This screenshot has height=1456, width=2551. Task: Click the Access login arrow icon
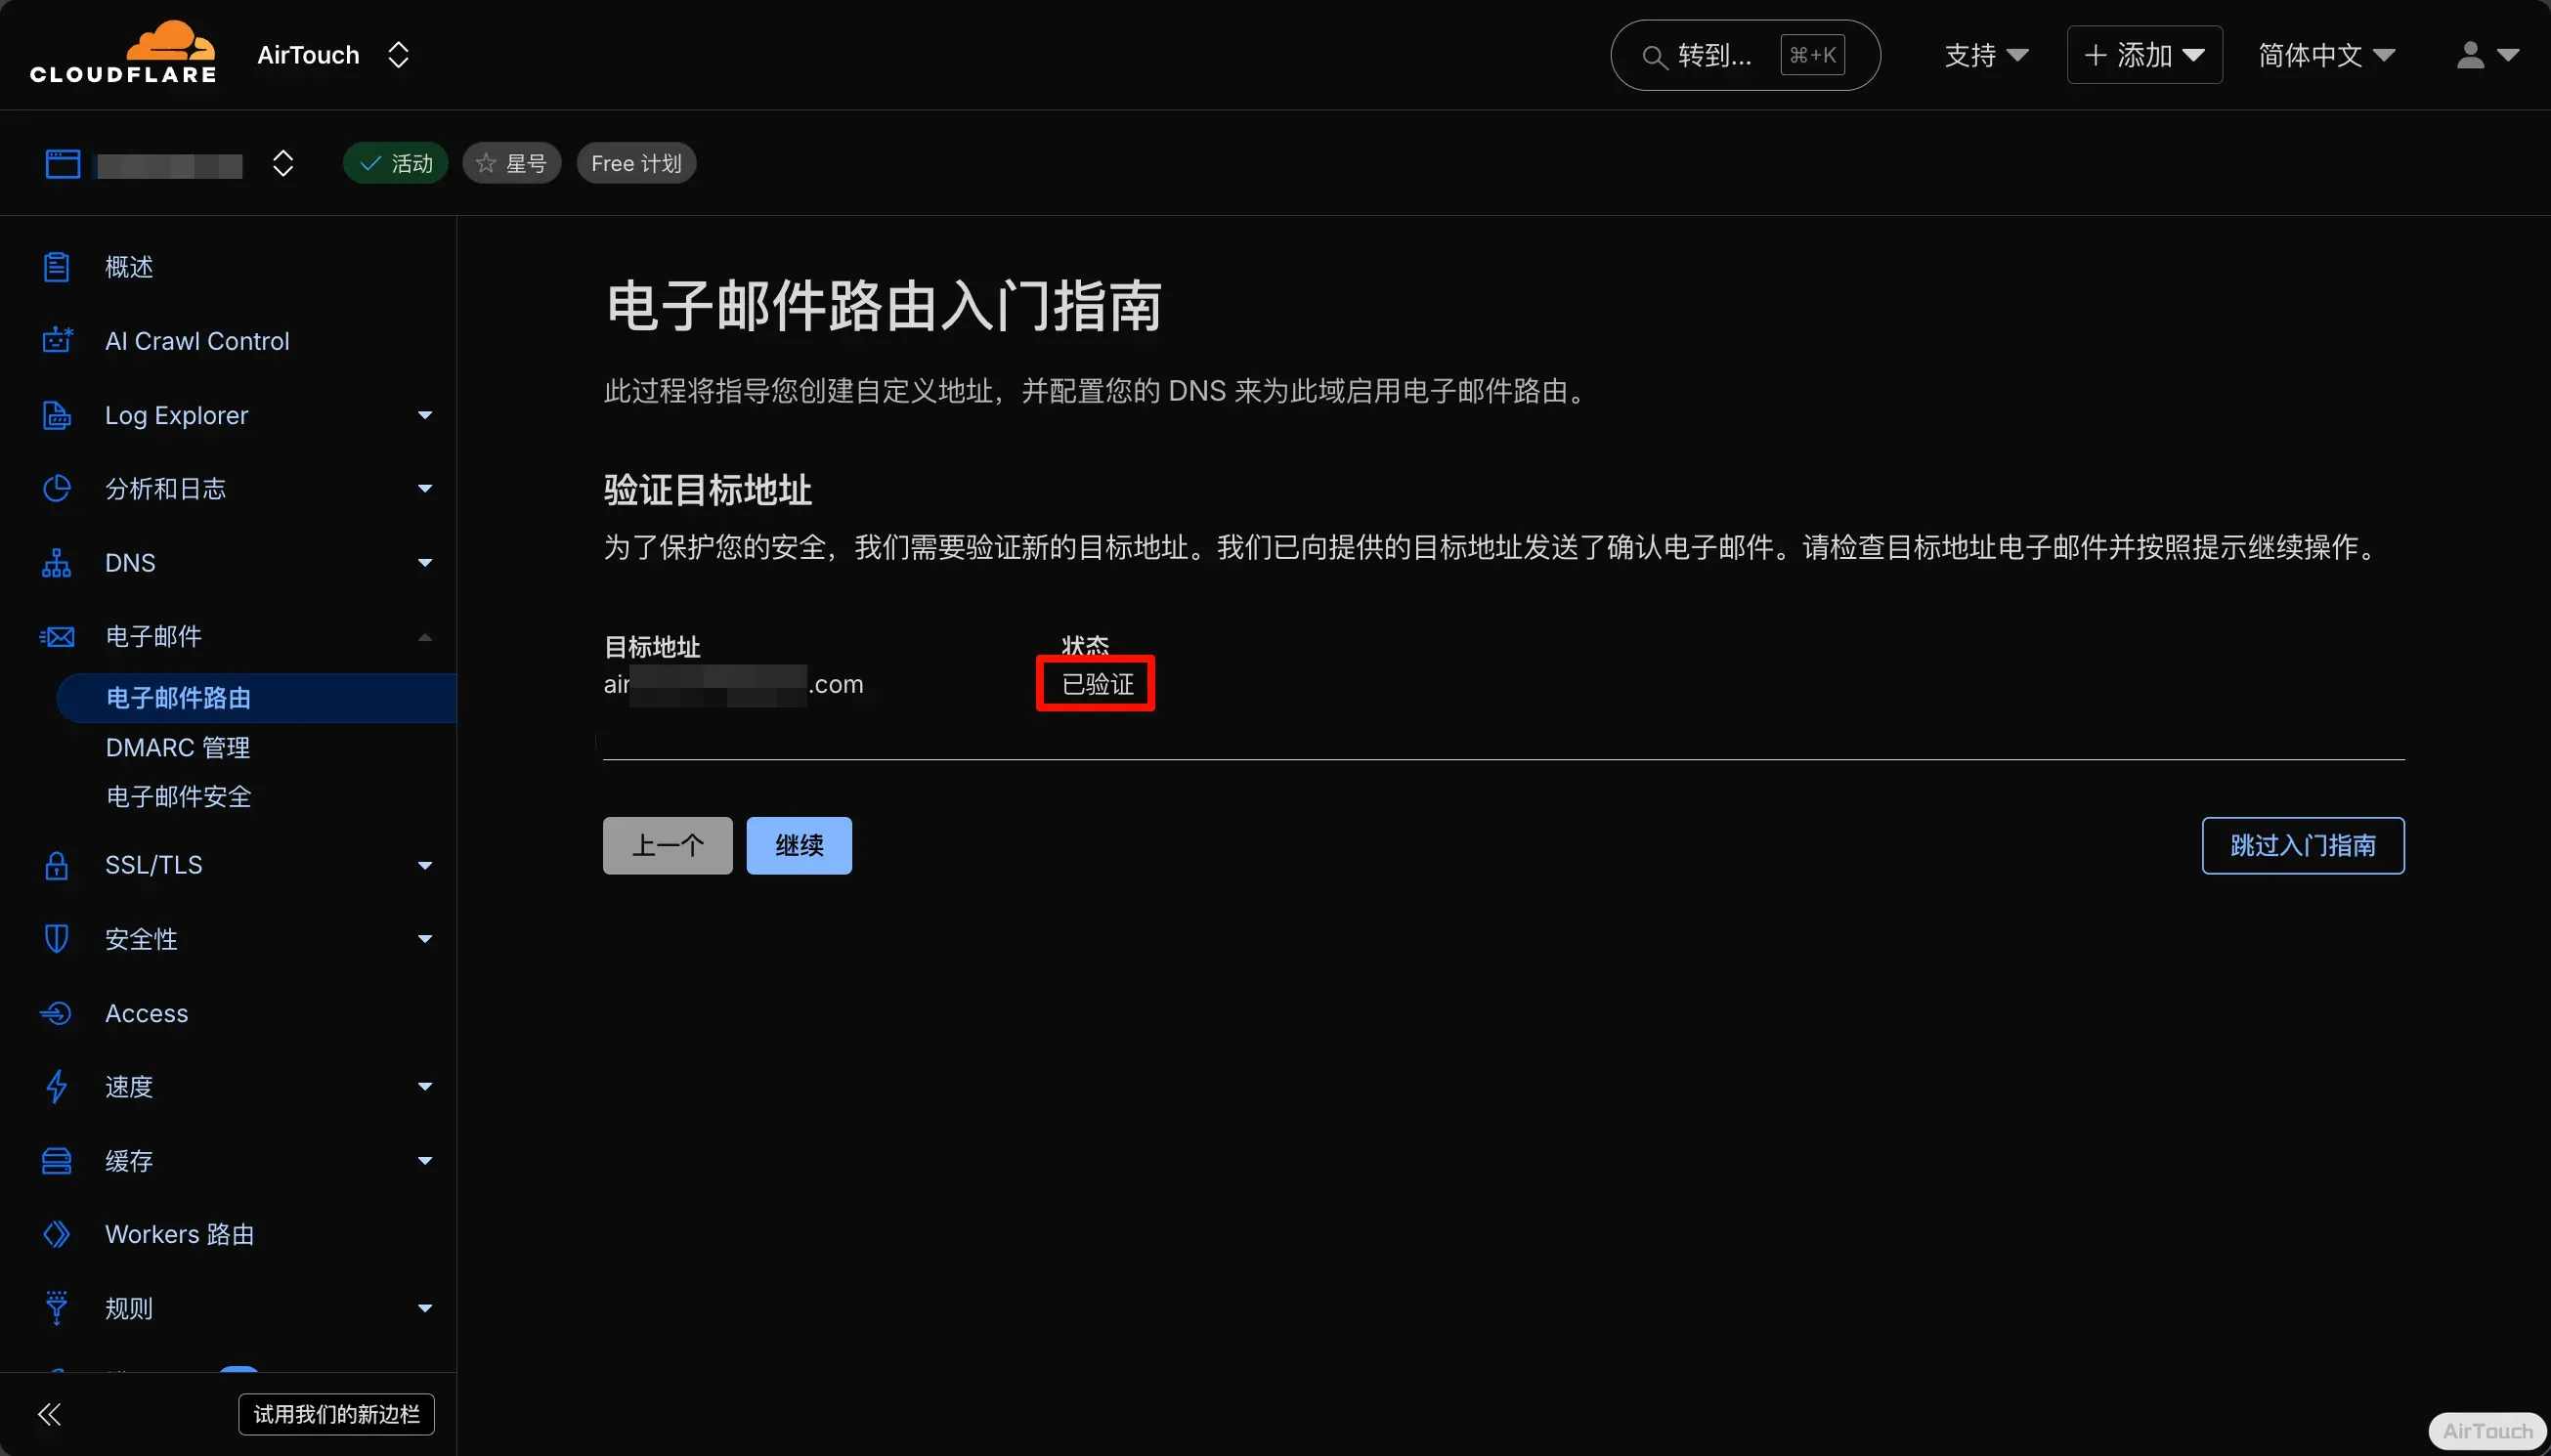(57, 1013)
